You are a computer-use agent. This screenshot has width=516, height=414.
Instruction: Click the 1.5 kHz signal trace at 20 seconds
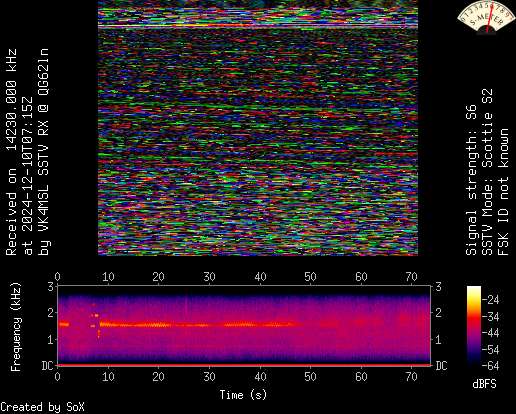coord(159,324)
